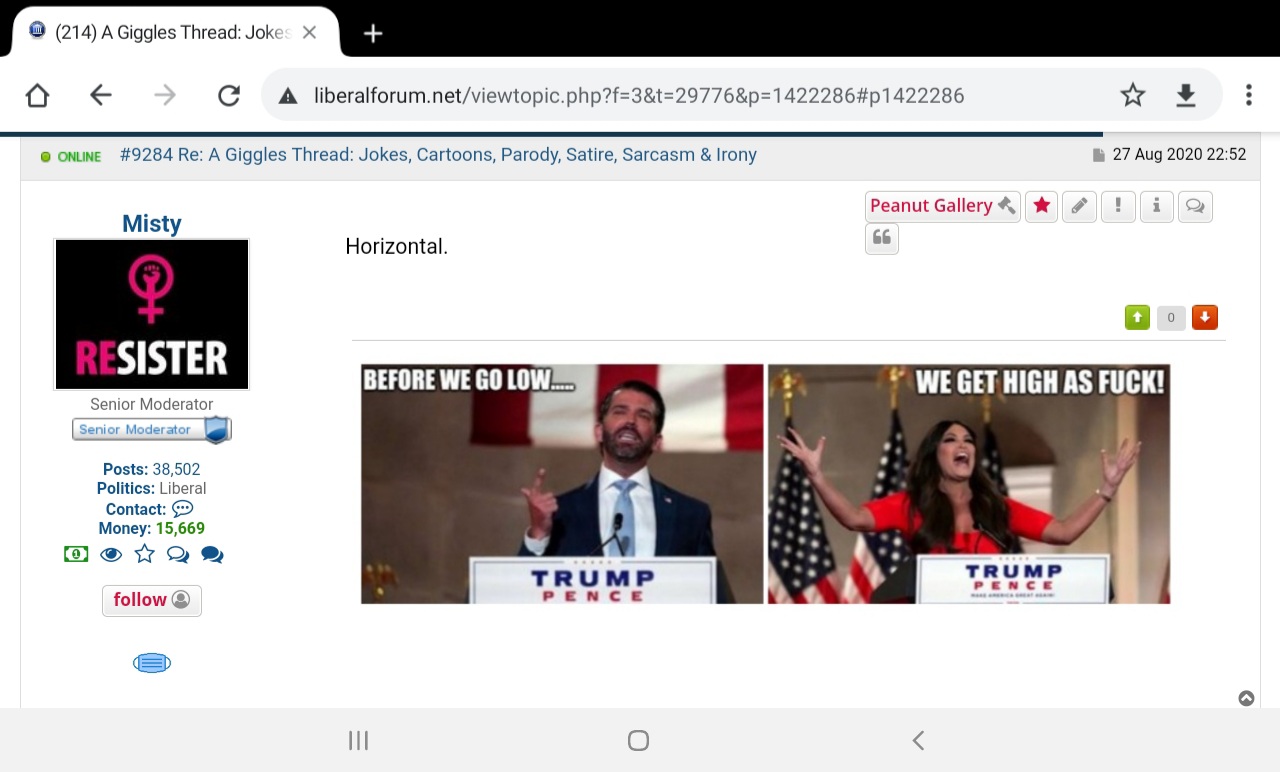Reload the page with the refresh icon
This screenshot has height=772, width=1280.
coord(229,95)
